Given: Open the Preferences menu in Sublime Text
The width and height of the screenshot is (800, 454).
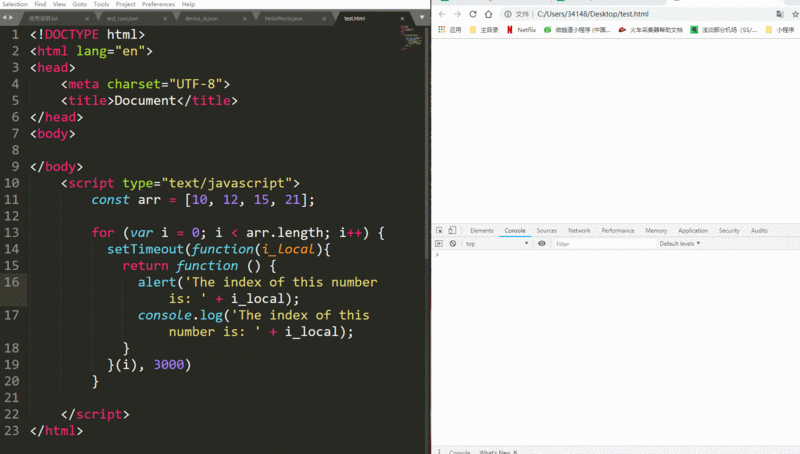Looking at the screenshot, I should pyautogui.click(x=158, y=4).
